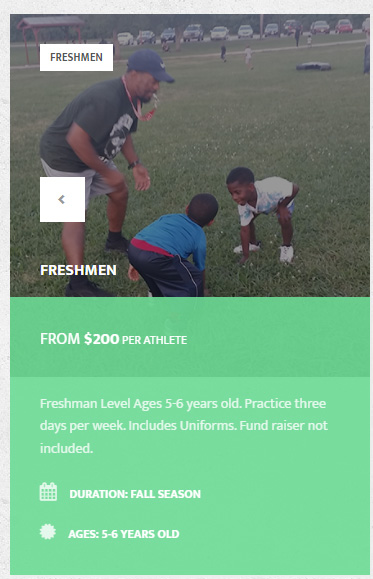The image size is (373, 579).
Task: Click the left chevron previous-slide arrow
Action: [x=62, y=199]
